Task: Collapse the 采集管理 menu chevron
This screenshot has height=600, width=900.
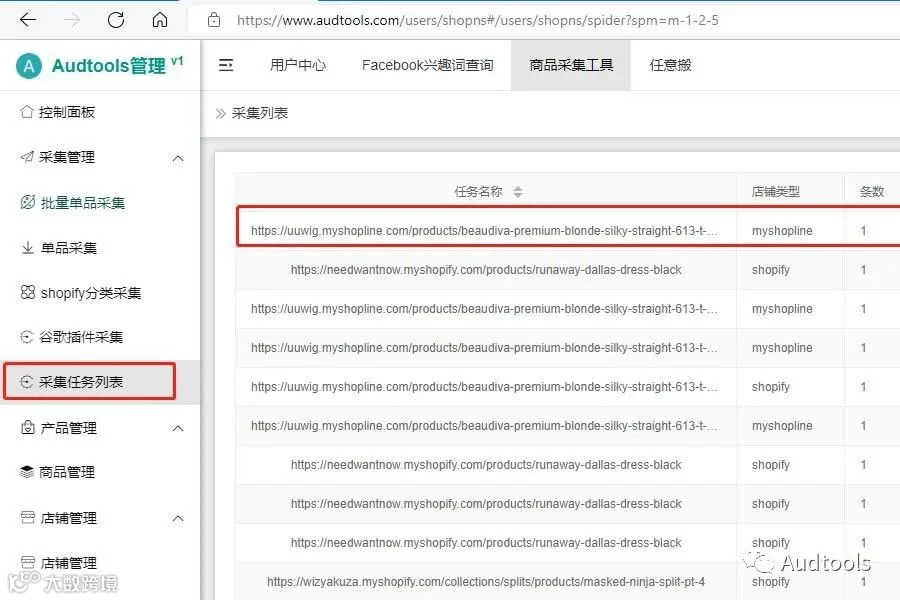Action: click(178, 158)
